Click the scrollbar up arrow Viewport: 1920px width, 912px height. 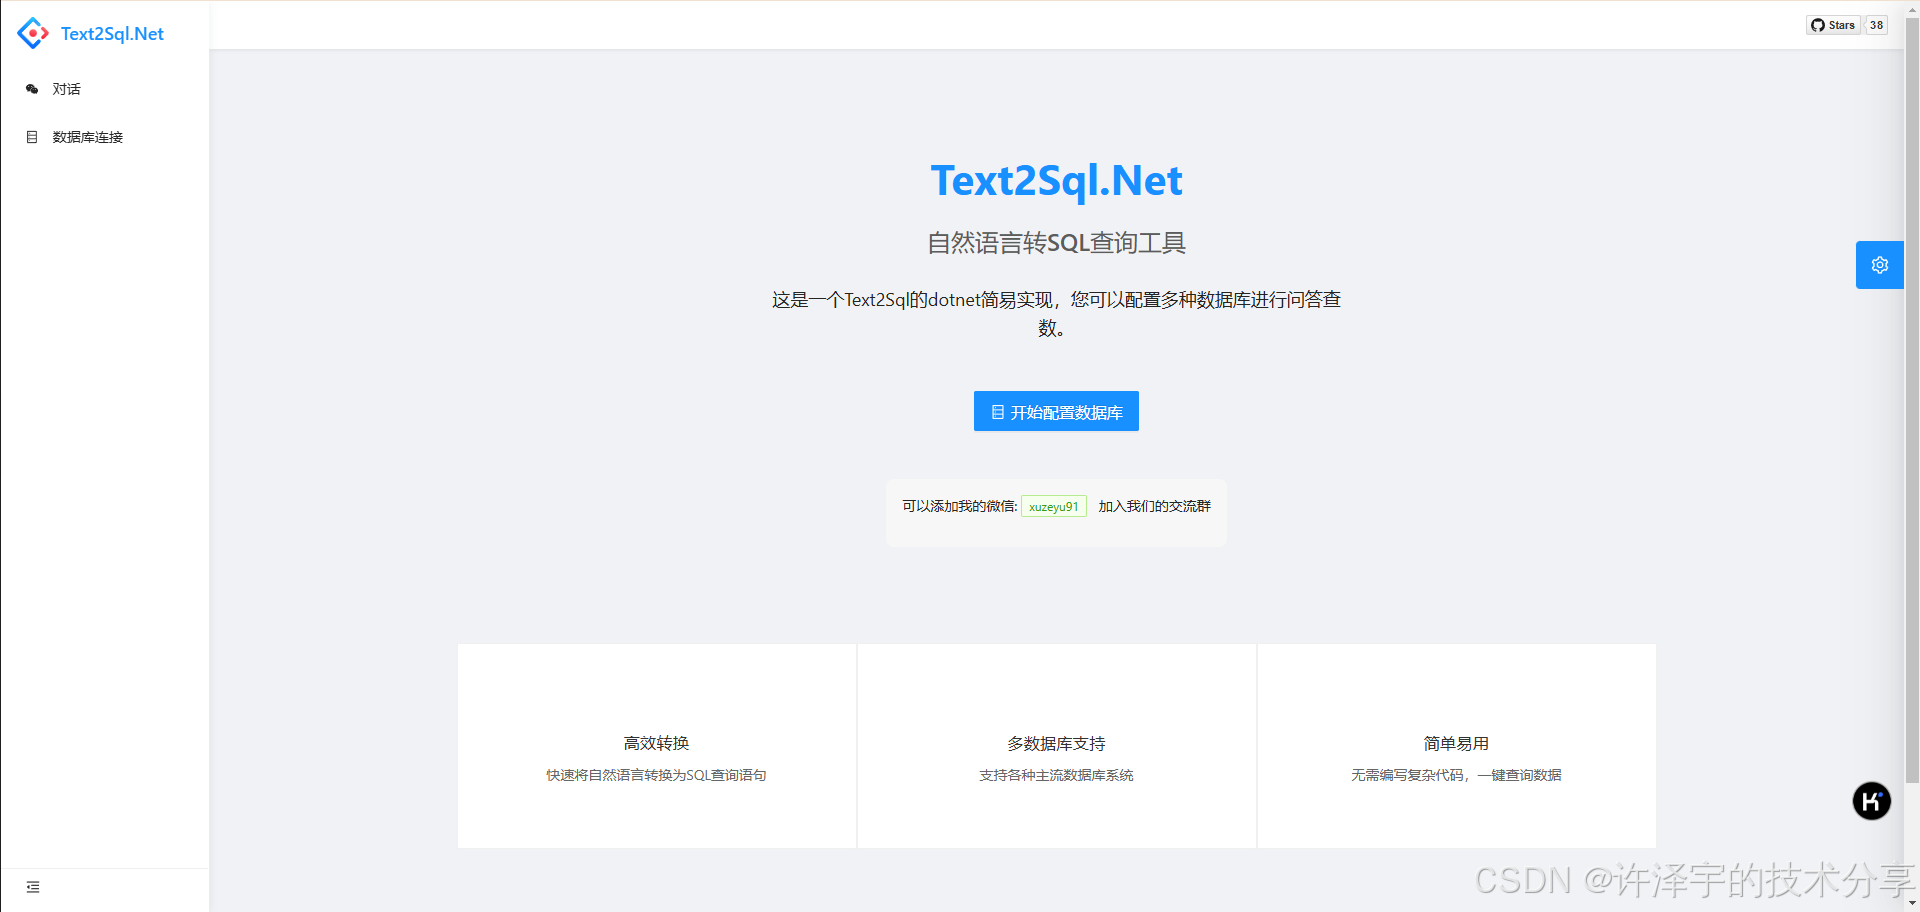(x=1912, y=8)
